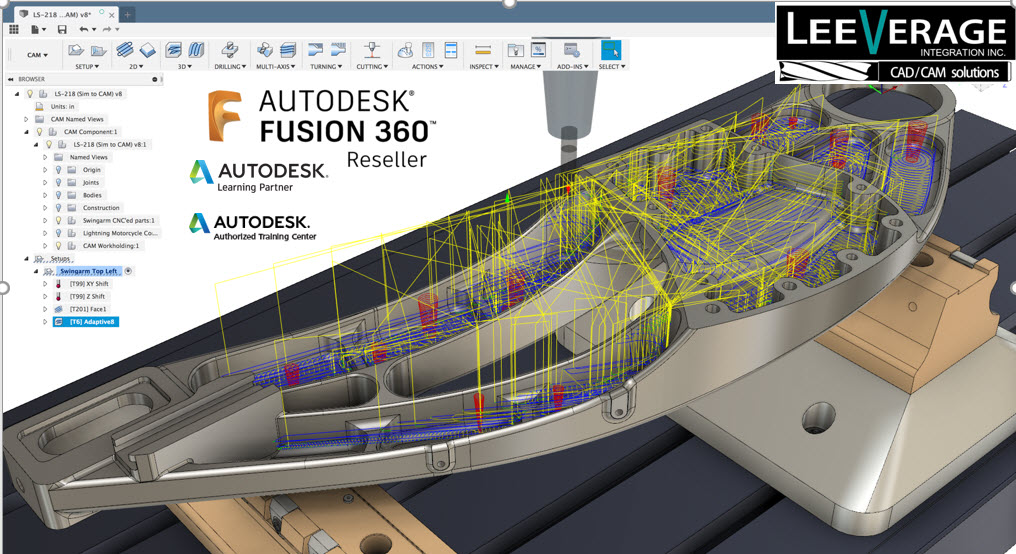
Task: Add a new document tab
Action: click(x=128, y=14)
